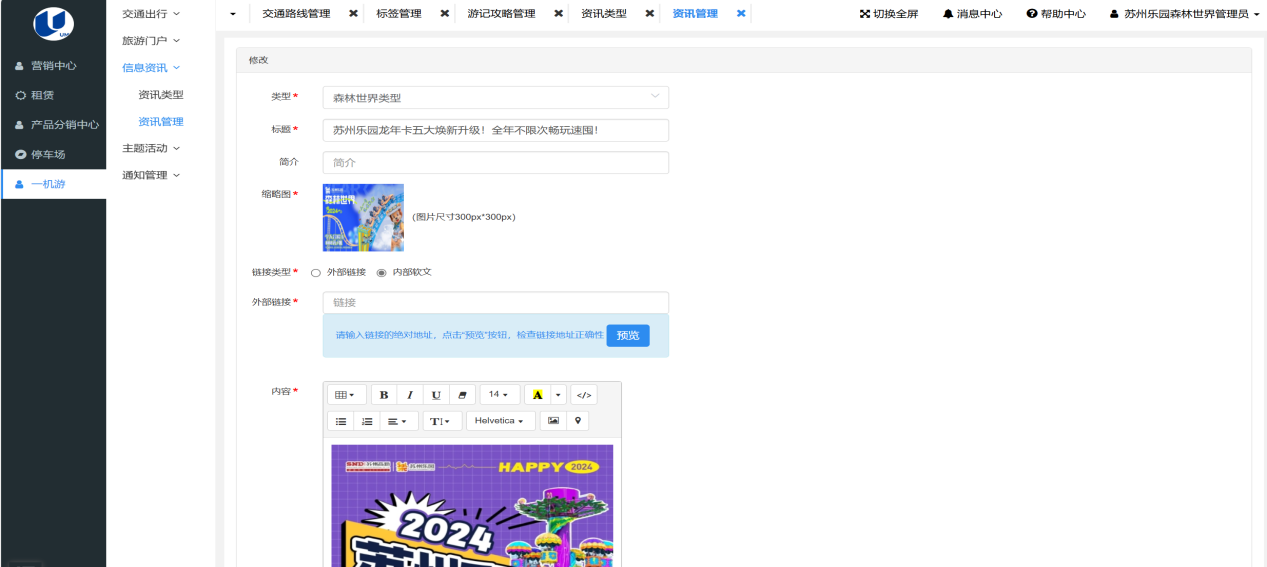Apply italic formatting in the editor
Viewport: 1267px width, 567px height.
point(410,395)
